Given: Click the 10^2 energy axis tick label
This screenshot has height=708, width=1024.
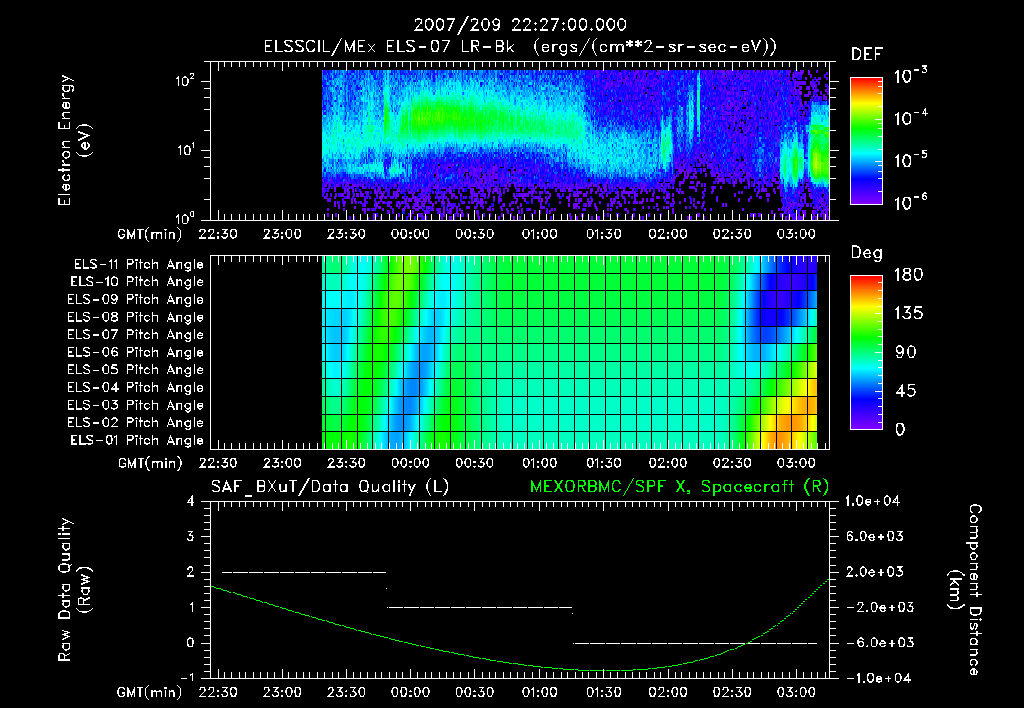Looking at the screenshot, I should pos(185,81).
